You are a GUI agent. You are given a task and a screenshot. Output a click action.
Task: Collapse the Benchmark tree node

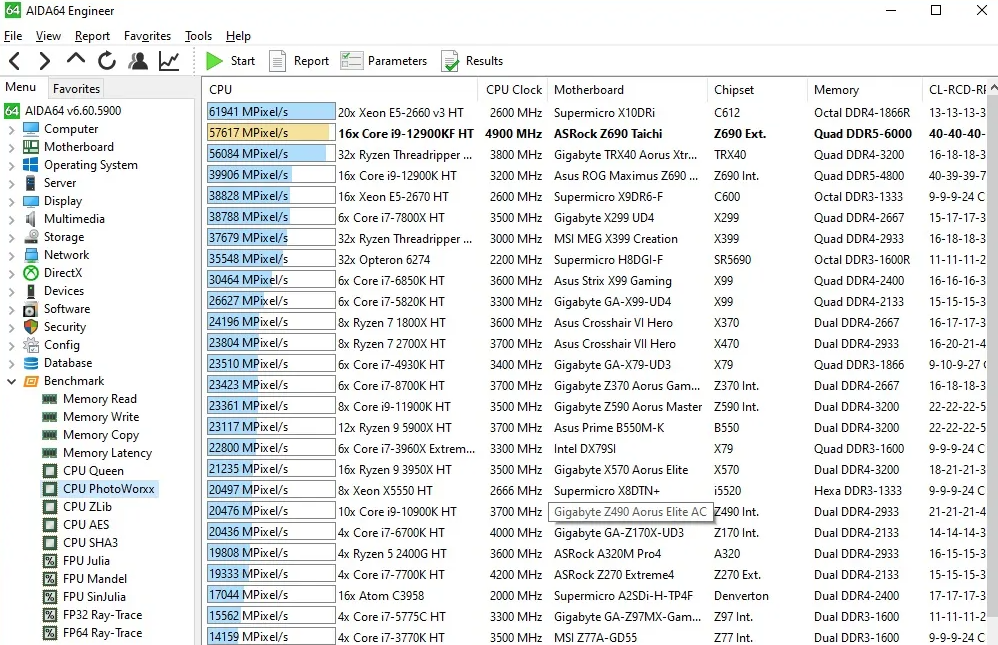point(11,381)
